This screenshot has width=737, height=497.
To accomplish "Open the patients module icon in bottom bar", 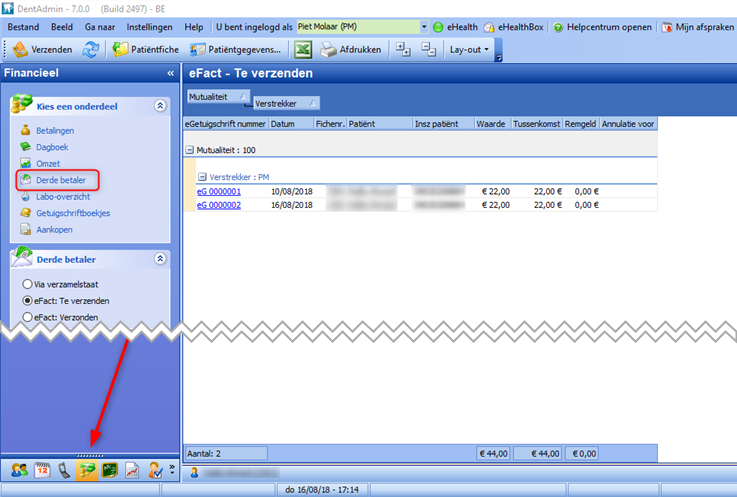I will pos(19,470).
